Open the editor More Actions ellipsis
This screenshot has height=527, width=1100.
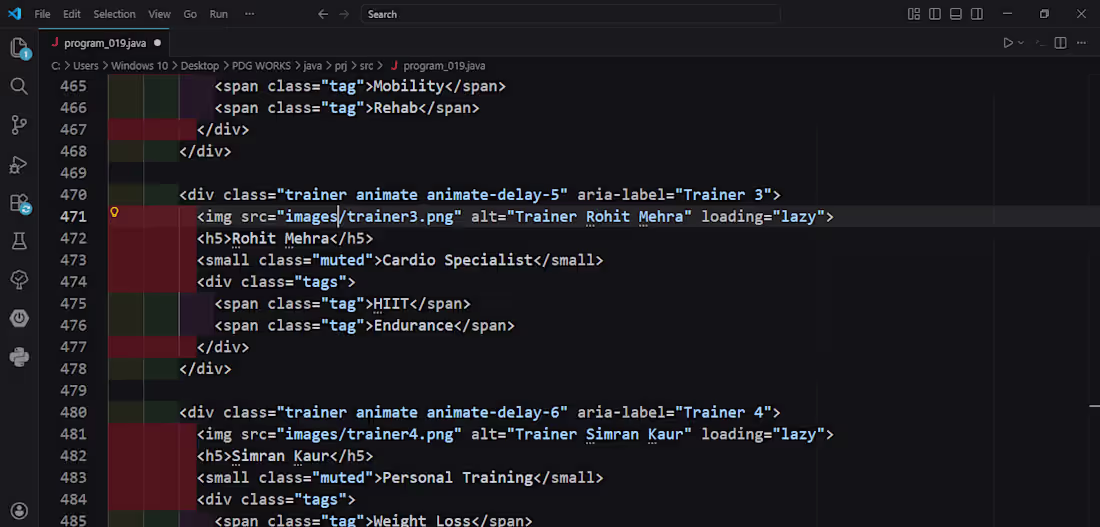pos(1082,43)
